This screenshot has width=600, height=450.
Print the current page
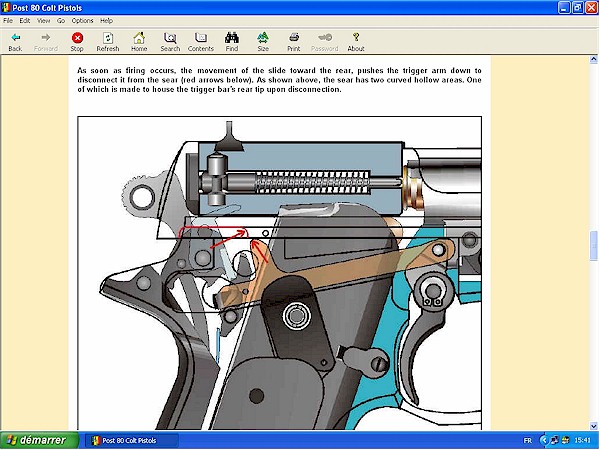click(x=294, y=42)
